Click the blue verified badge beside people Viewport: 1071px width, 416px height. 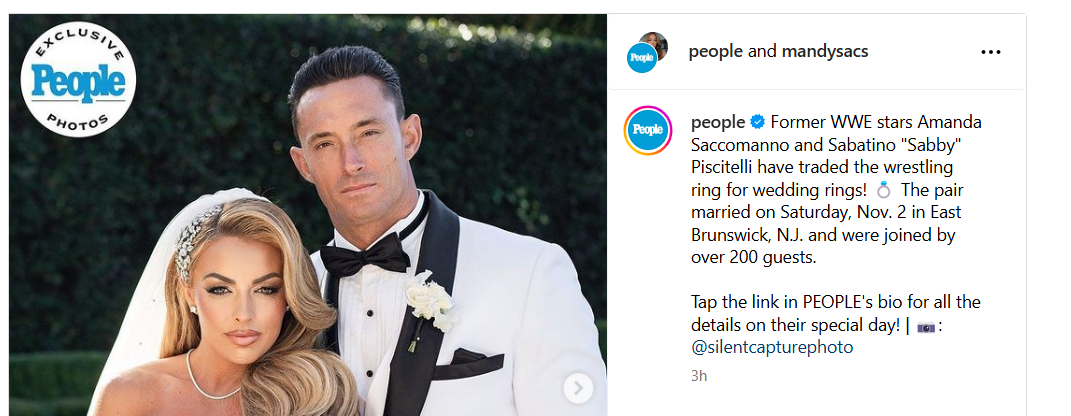tap(757, 122)
